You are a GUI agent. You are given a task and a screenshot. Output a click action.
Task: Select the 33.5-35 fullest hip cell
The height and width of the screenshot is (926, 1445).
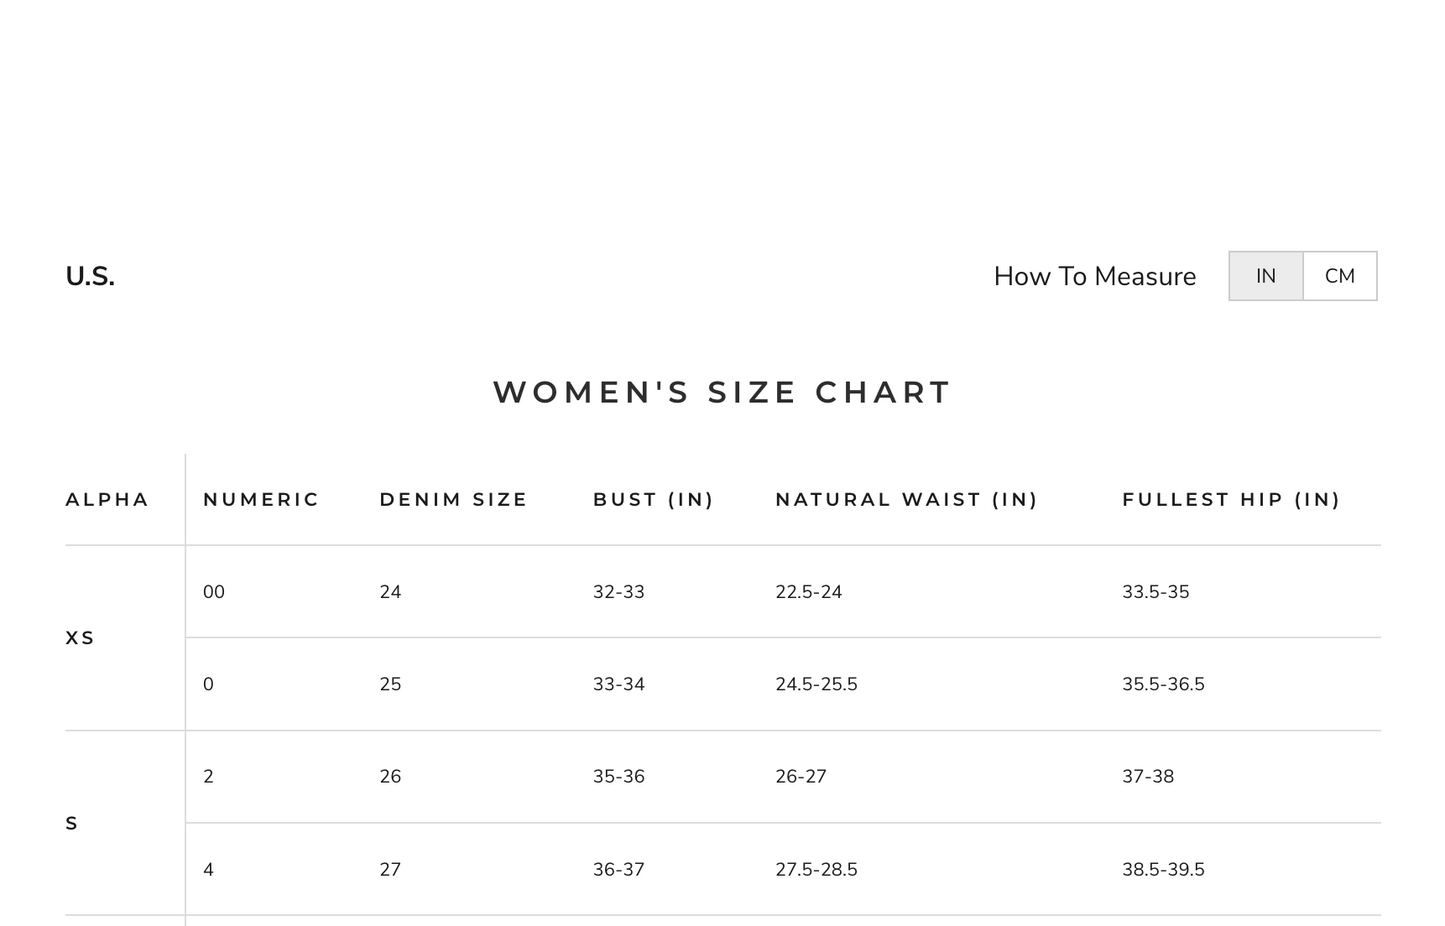pyautogui.click(x=1155, y=592)
